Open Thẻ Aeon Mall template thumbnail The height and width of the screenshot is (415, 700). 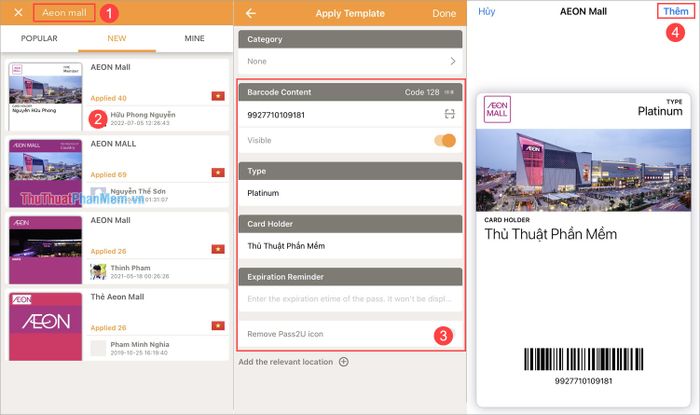coord(46,327)
